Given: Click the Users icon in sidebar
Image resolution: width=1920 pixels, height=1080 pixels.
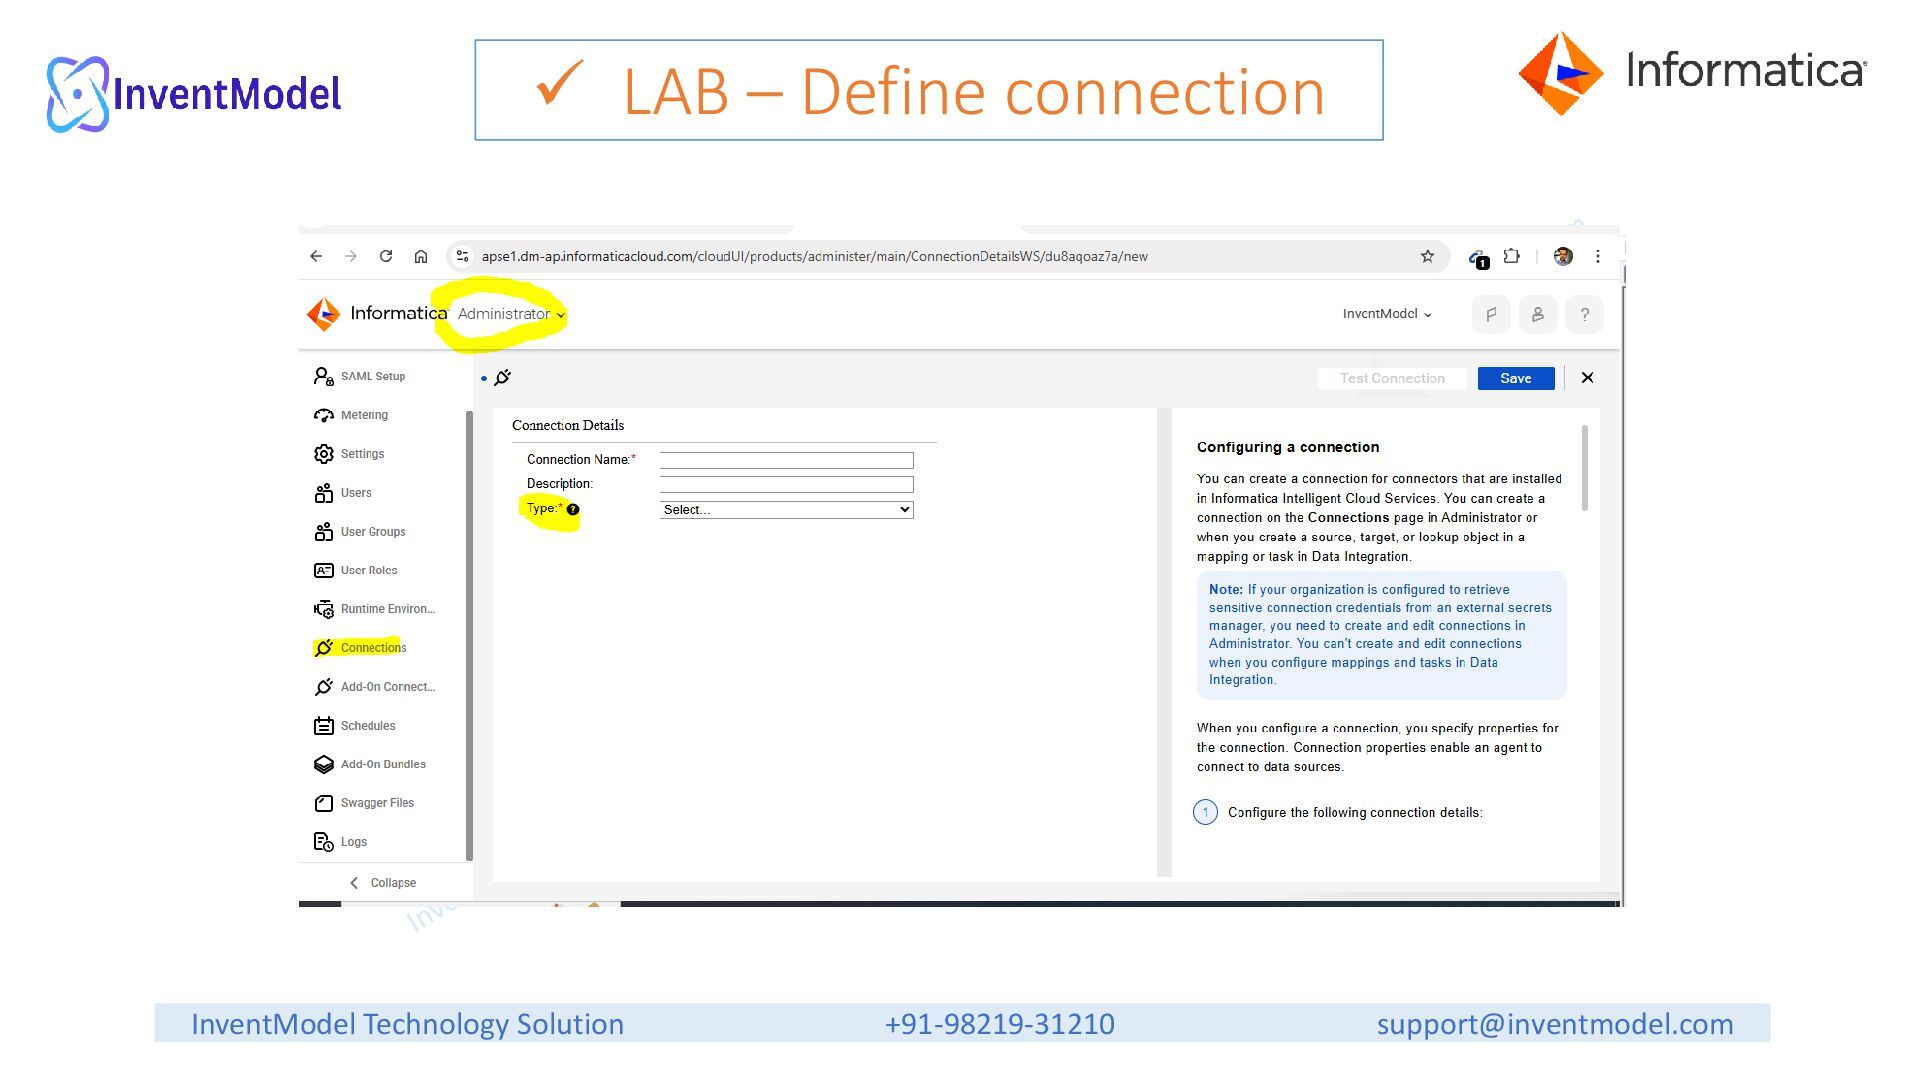Looking at the screenshot, I should tap(324, 493).
